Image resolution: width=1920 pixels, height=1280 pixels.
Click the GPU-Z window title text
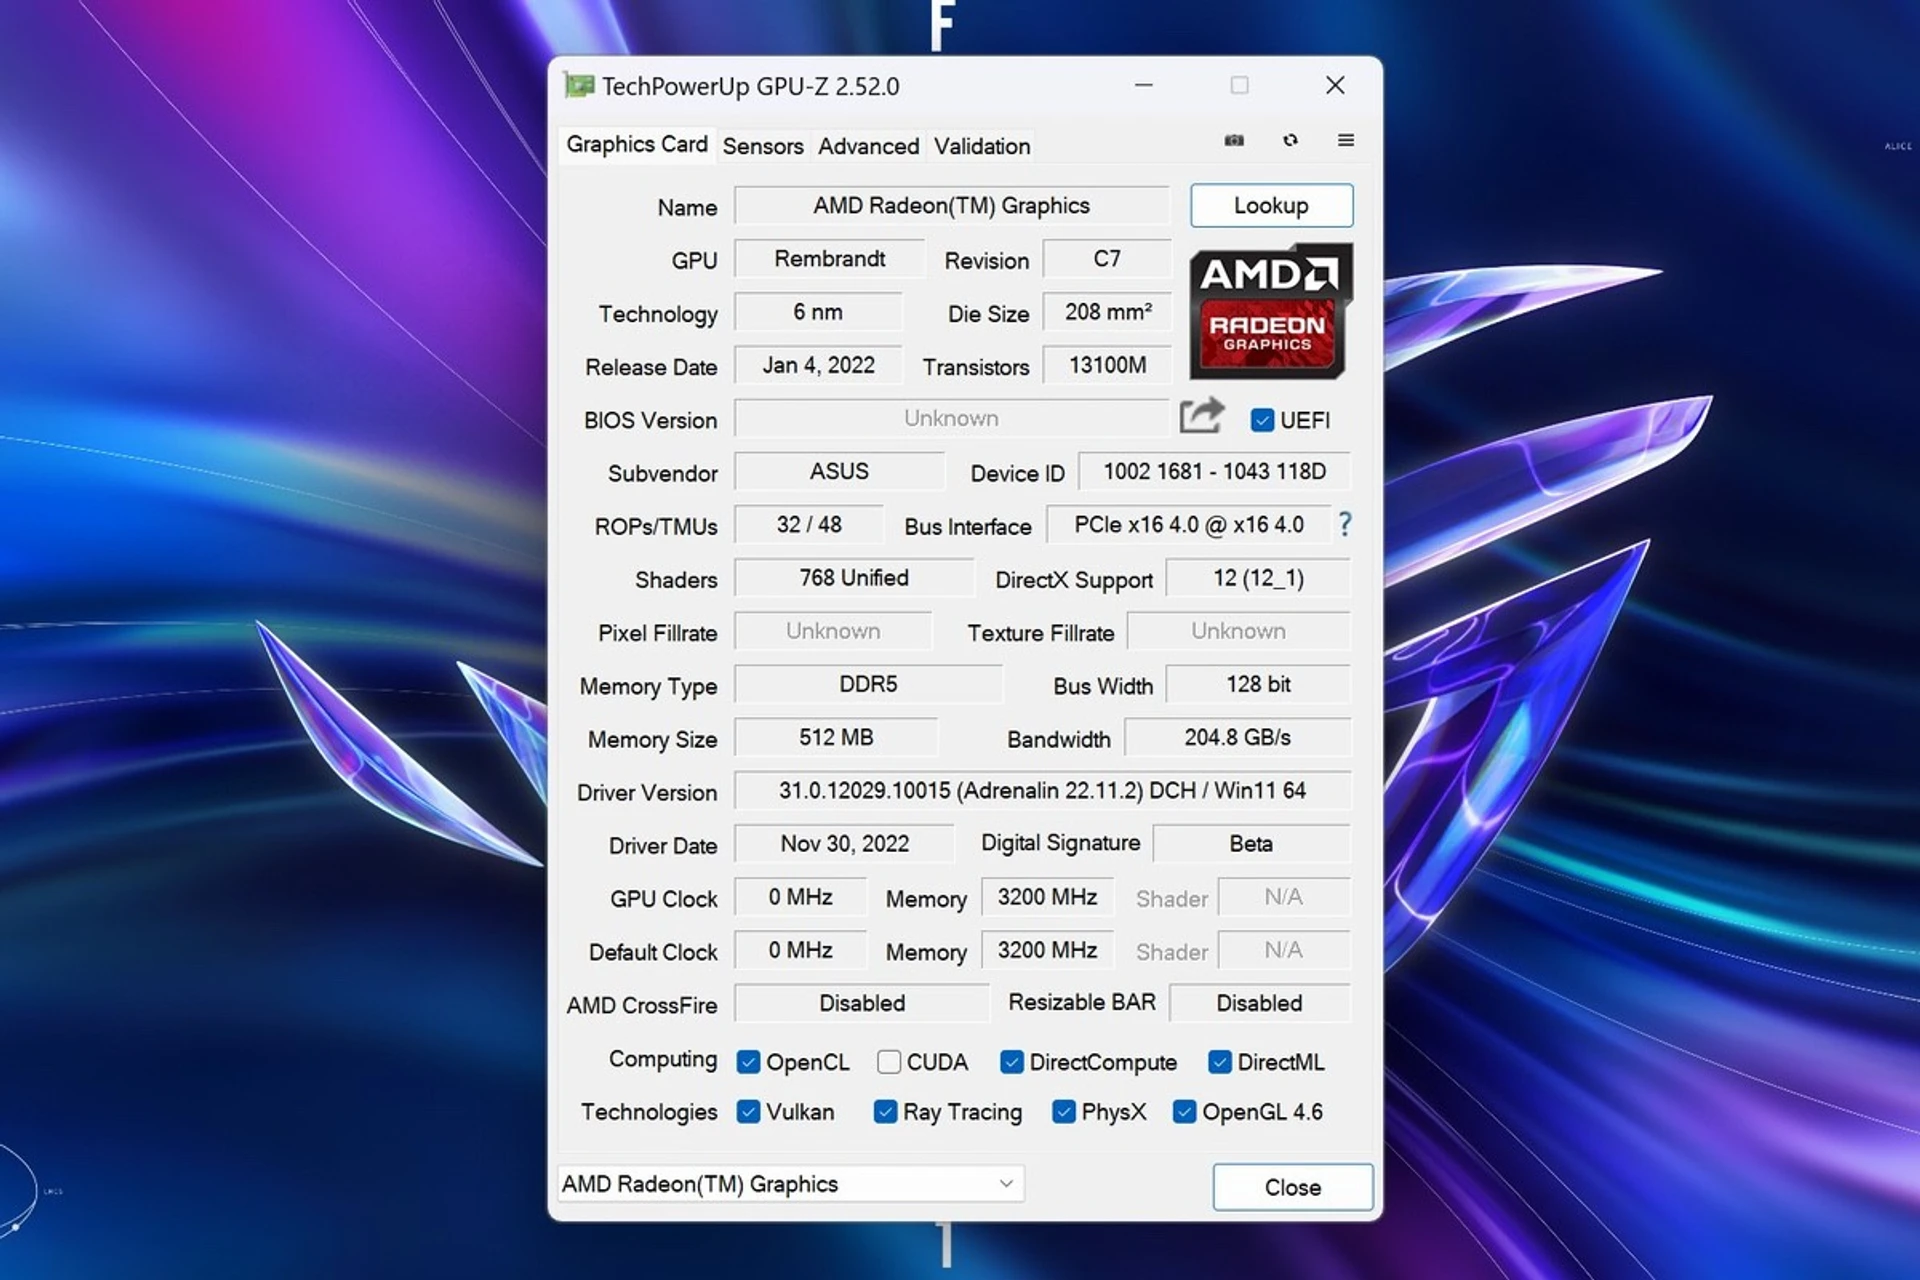click(750, 87)
